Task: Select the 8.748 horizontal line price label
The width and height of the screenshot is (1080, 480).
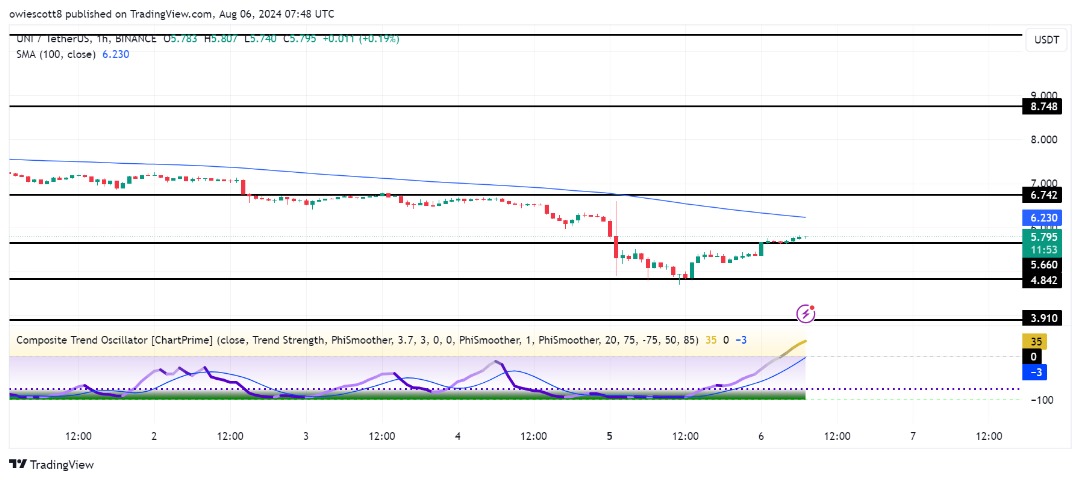Action: [x=1043, y=107]
